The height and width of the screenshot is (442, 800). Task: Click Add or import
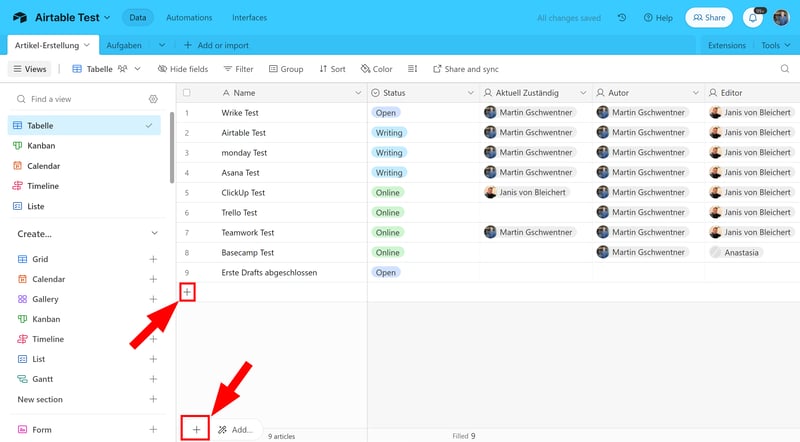216,45
